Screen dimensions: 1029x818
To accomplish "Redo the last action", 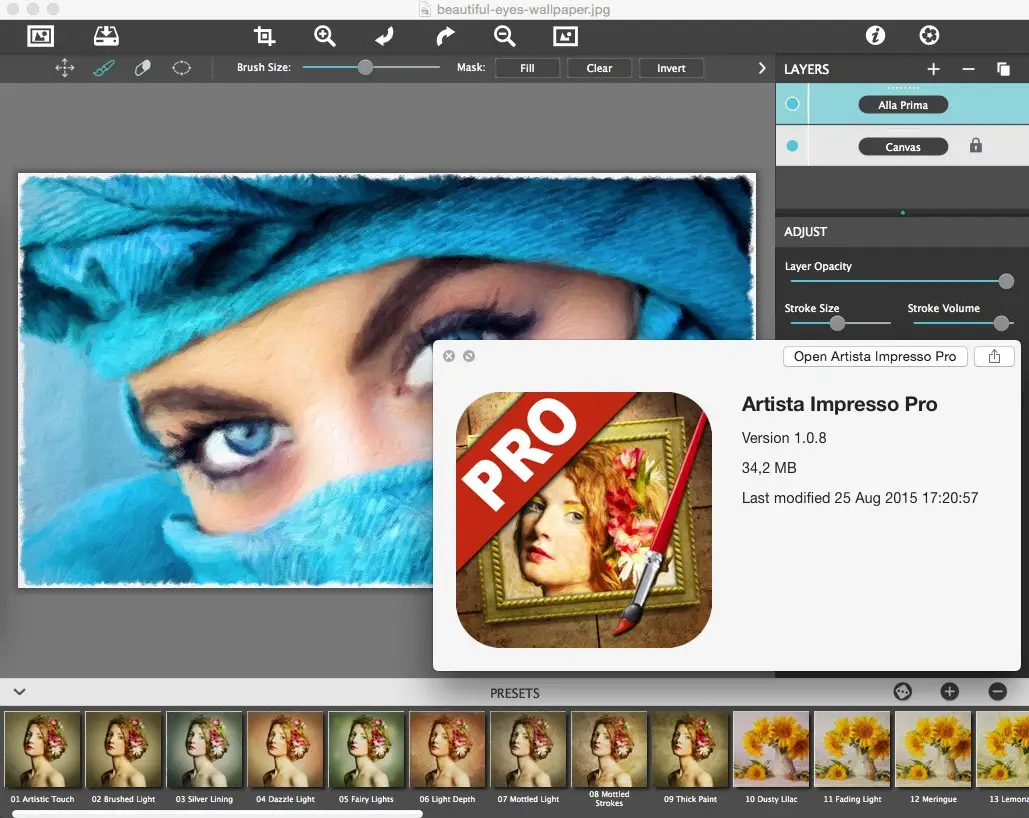I will point(445,37).
